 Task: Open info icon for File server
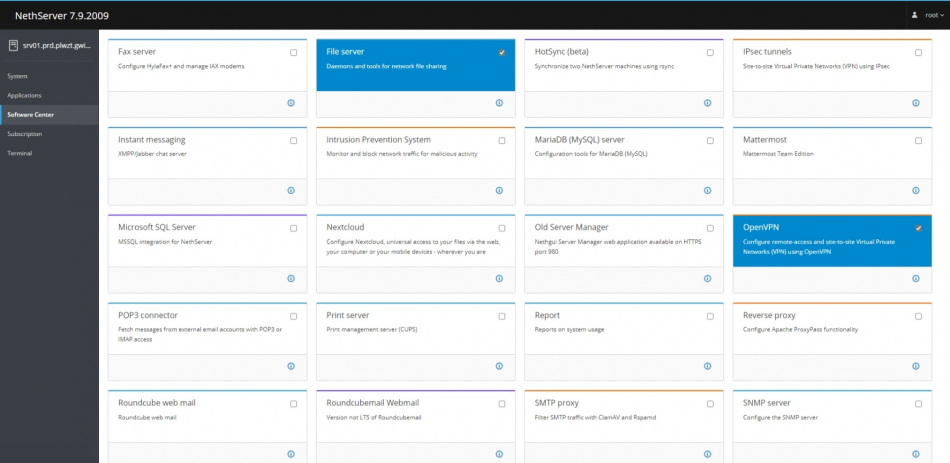tap(499, 103)
